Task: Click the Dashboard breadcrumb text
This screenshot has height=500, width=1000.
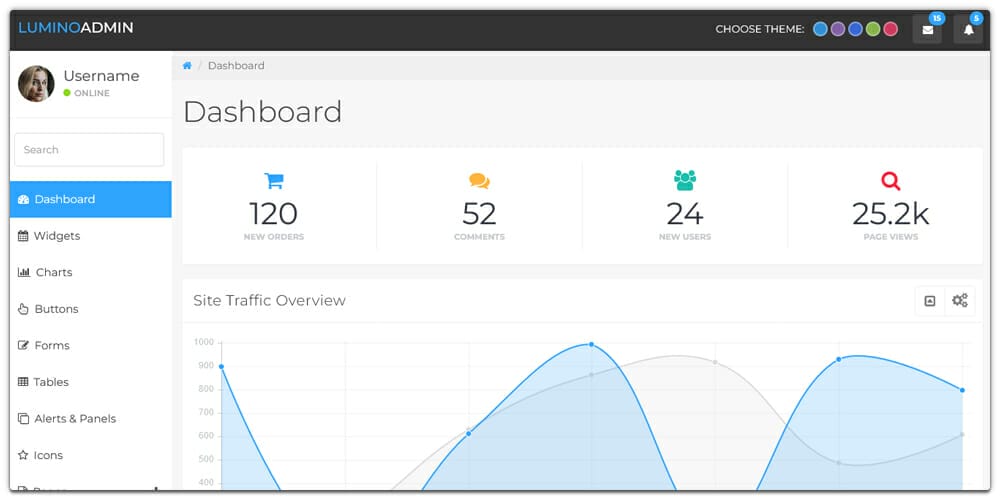Action: pyautogui.click(x=236, y=66)
